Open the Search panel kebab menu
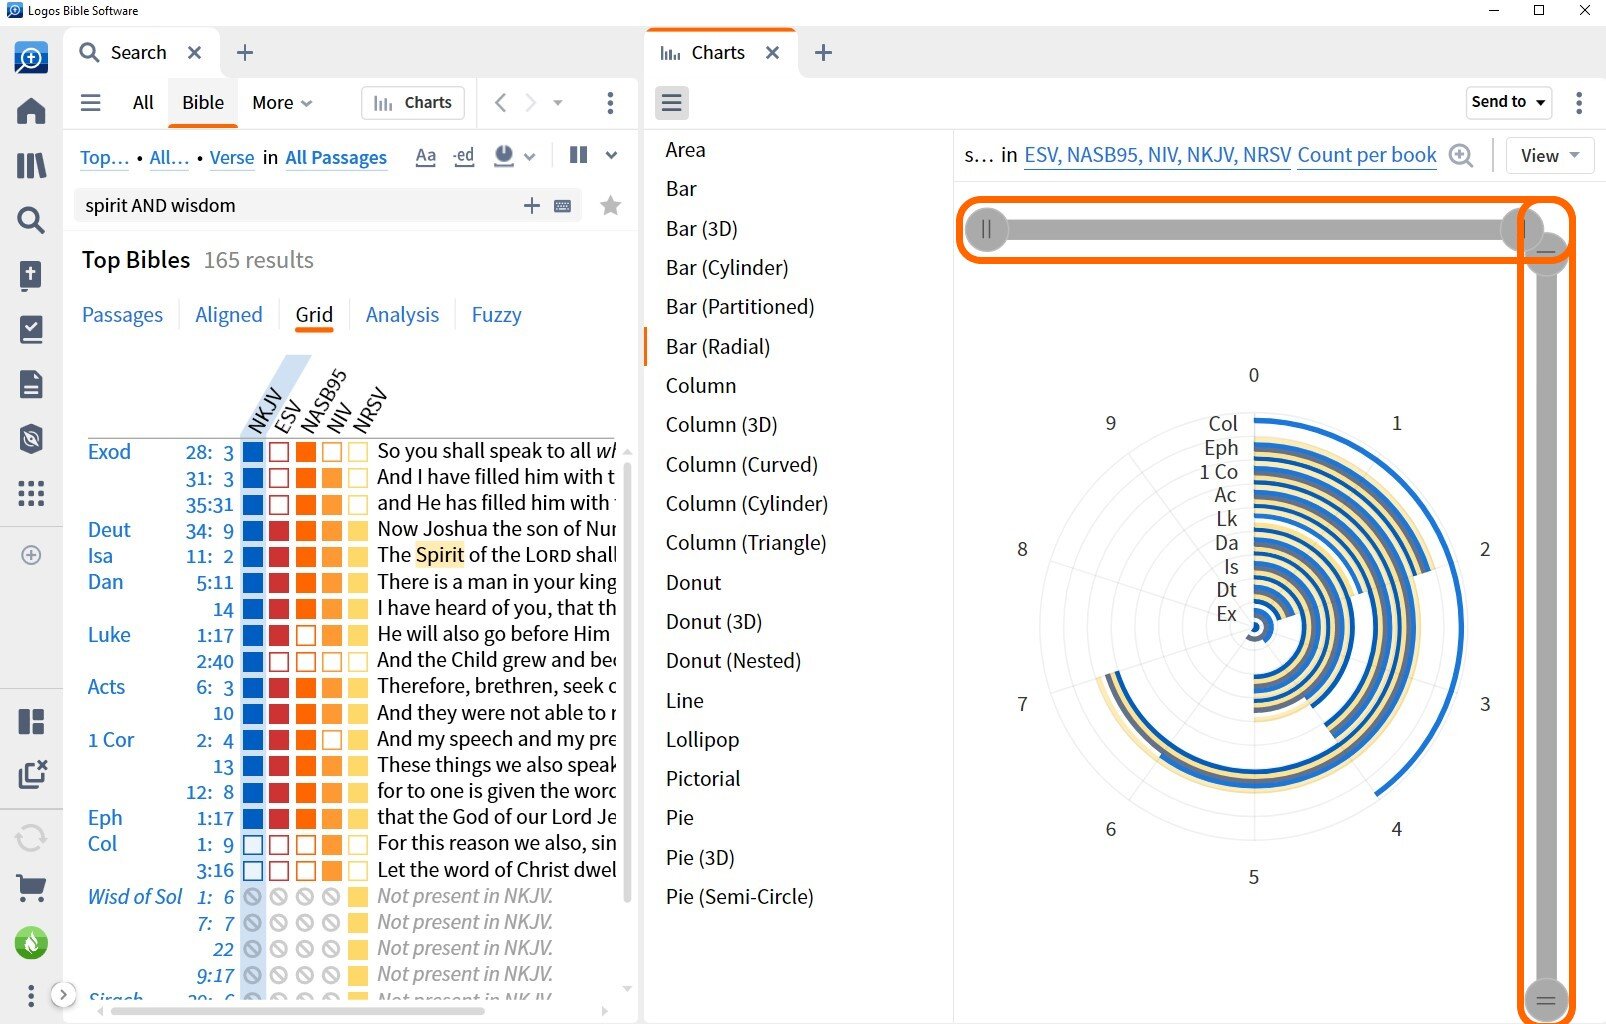This screenshot has height=1024, width=1606. point(610,102)
